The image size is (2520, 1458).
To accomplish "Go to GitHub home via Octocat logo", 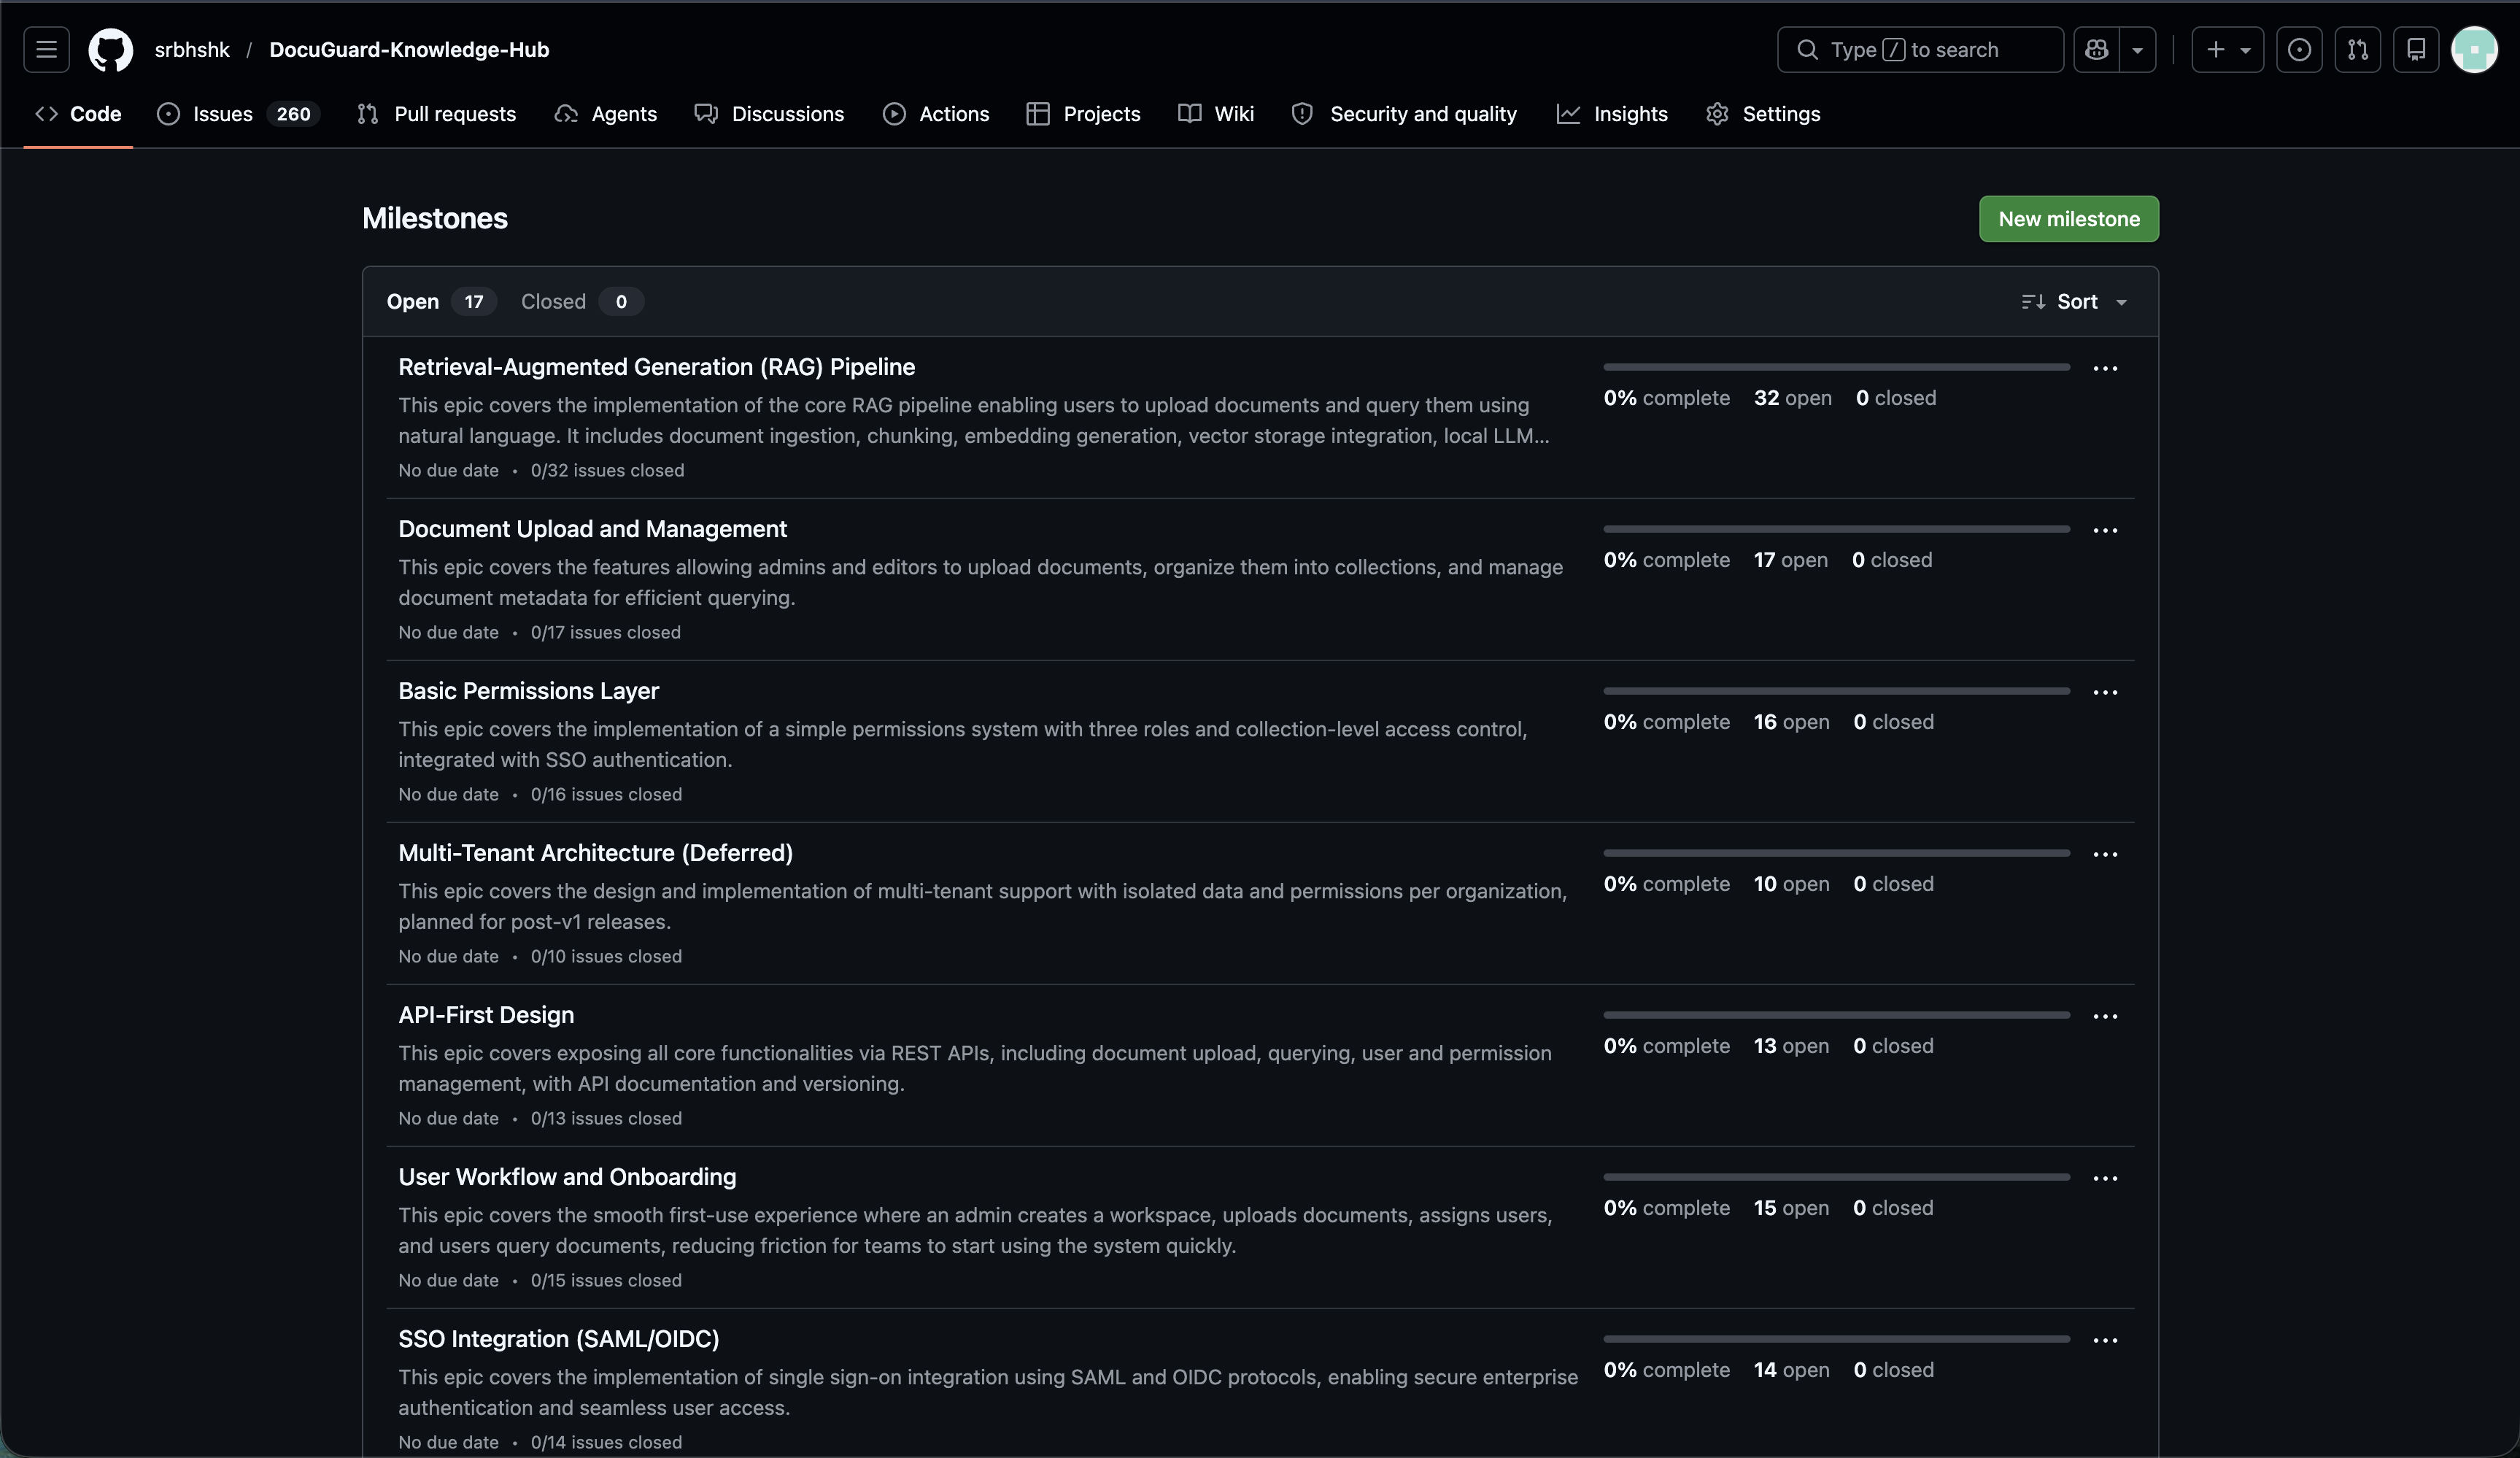I will pos(110,49).
